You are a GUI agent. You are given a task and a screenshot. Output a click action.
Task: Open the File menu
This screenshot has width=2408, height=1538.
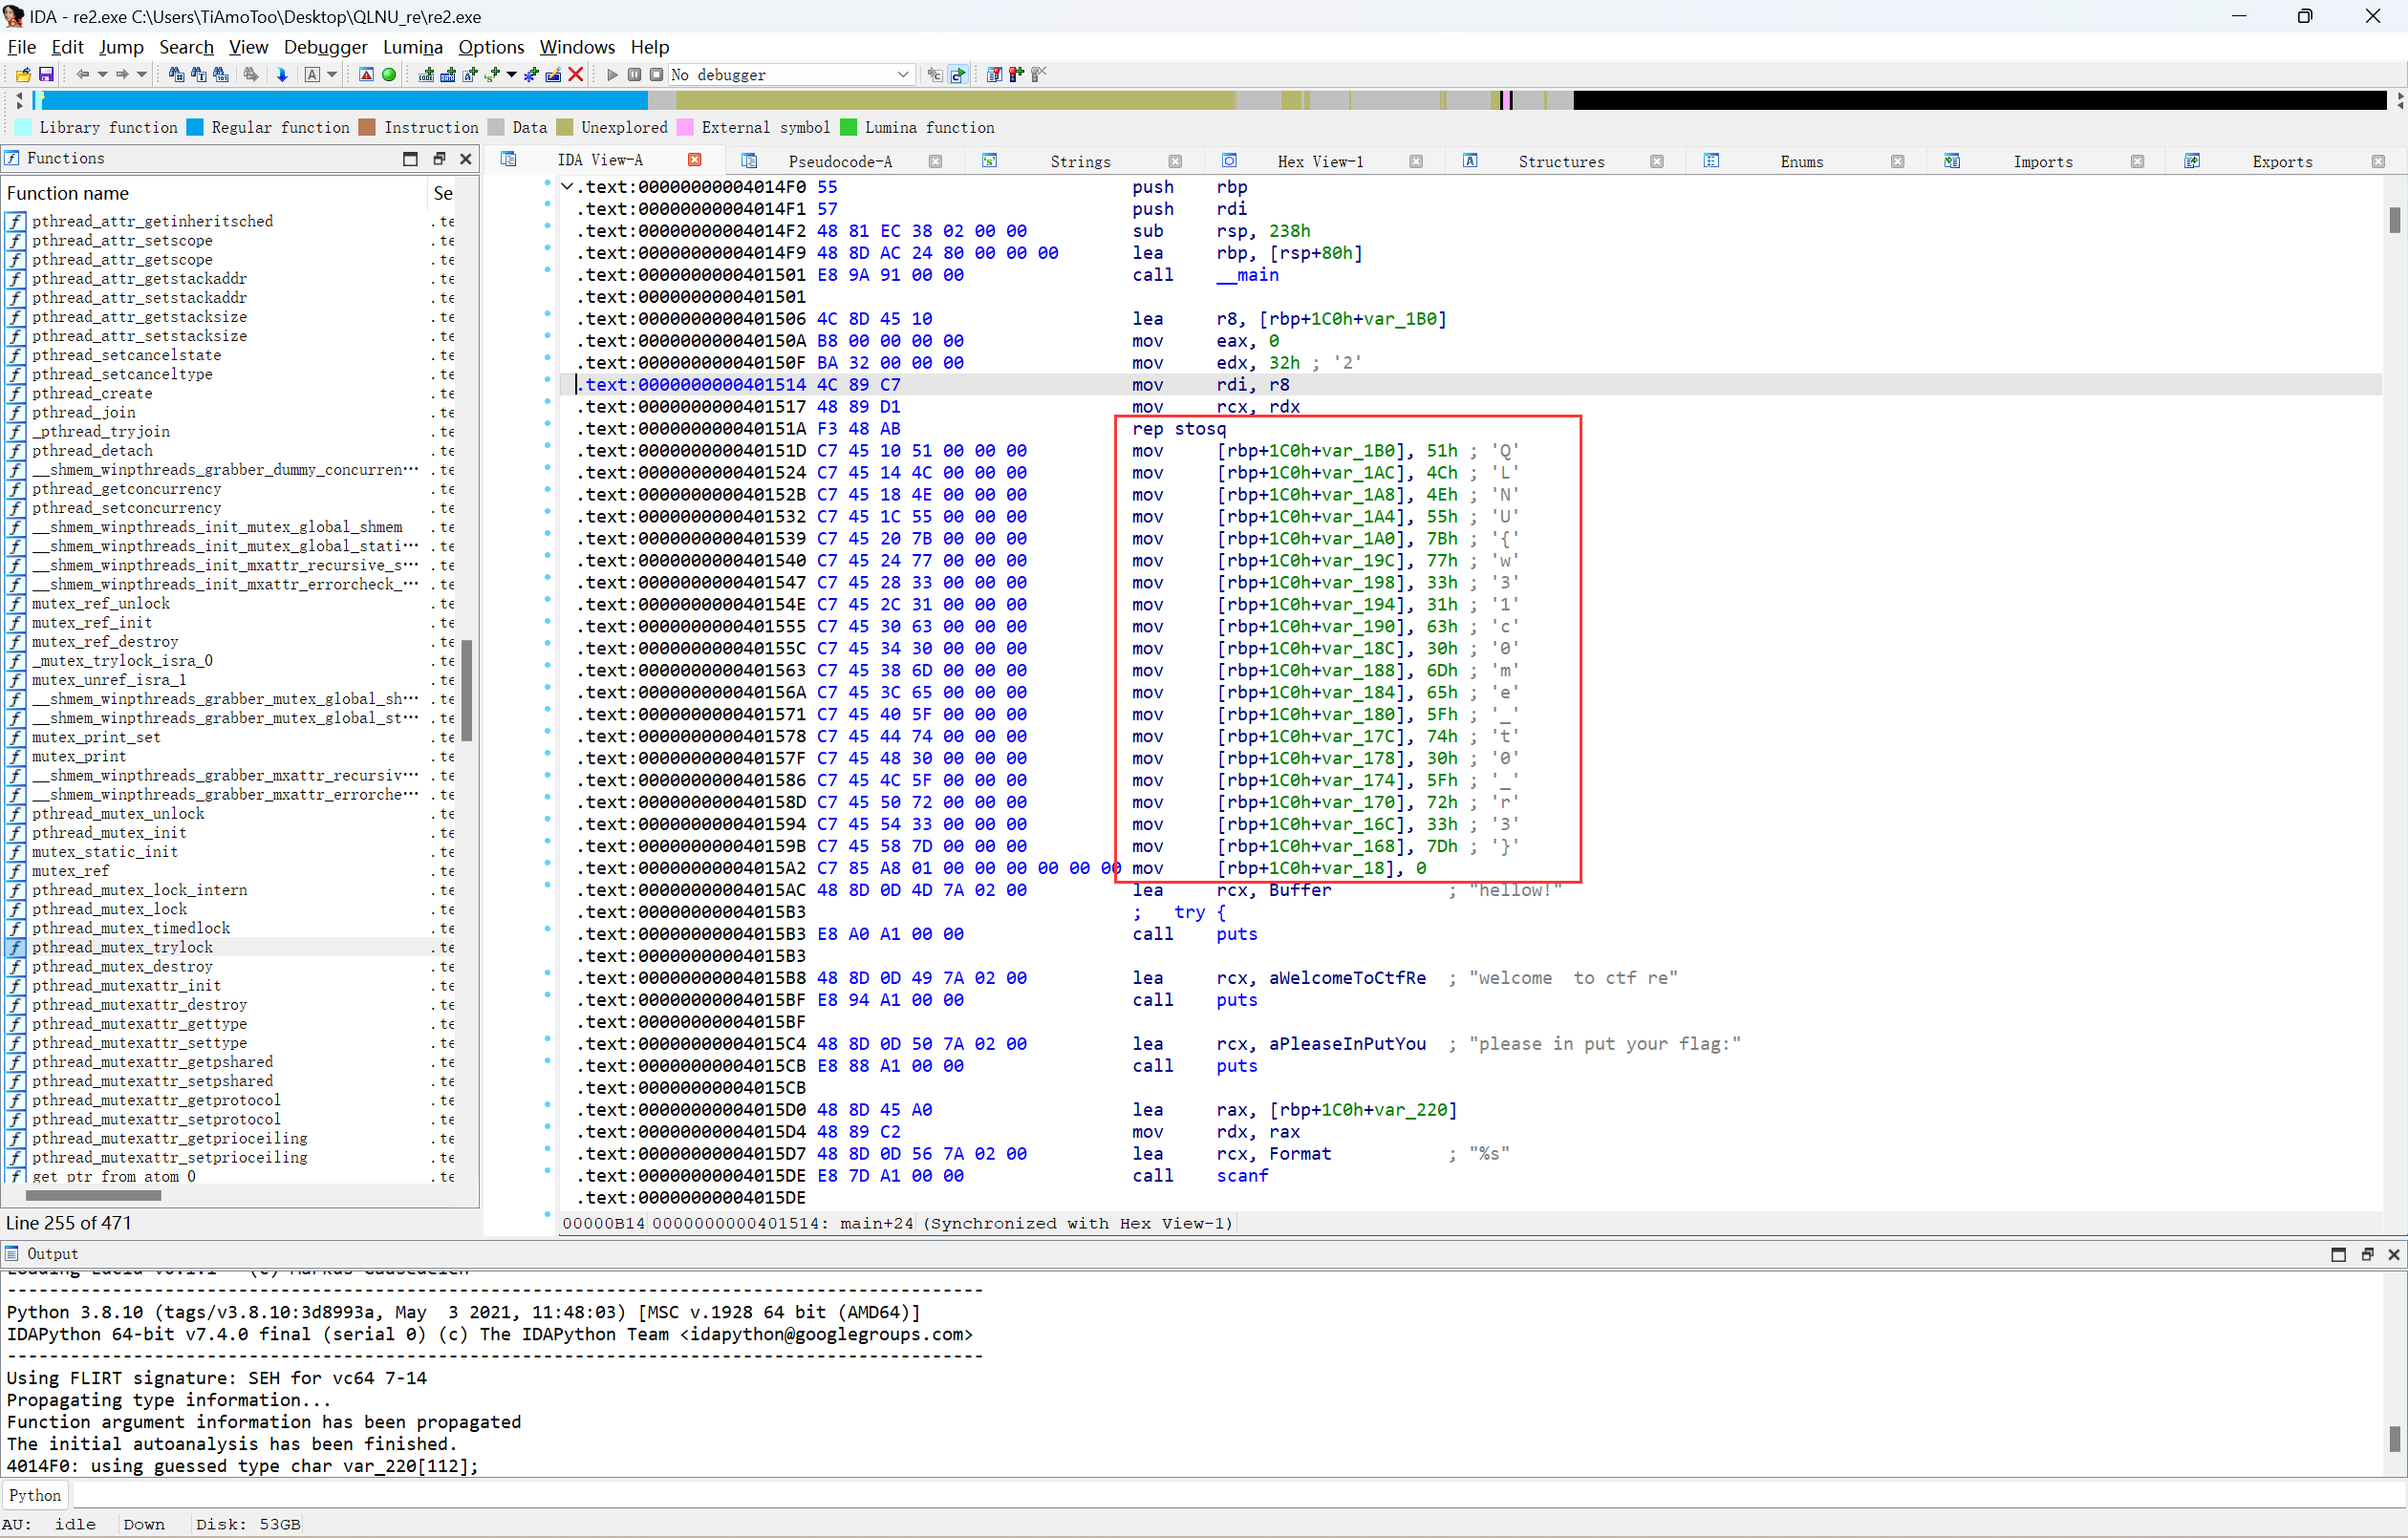click(x=21, y=47)
